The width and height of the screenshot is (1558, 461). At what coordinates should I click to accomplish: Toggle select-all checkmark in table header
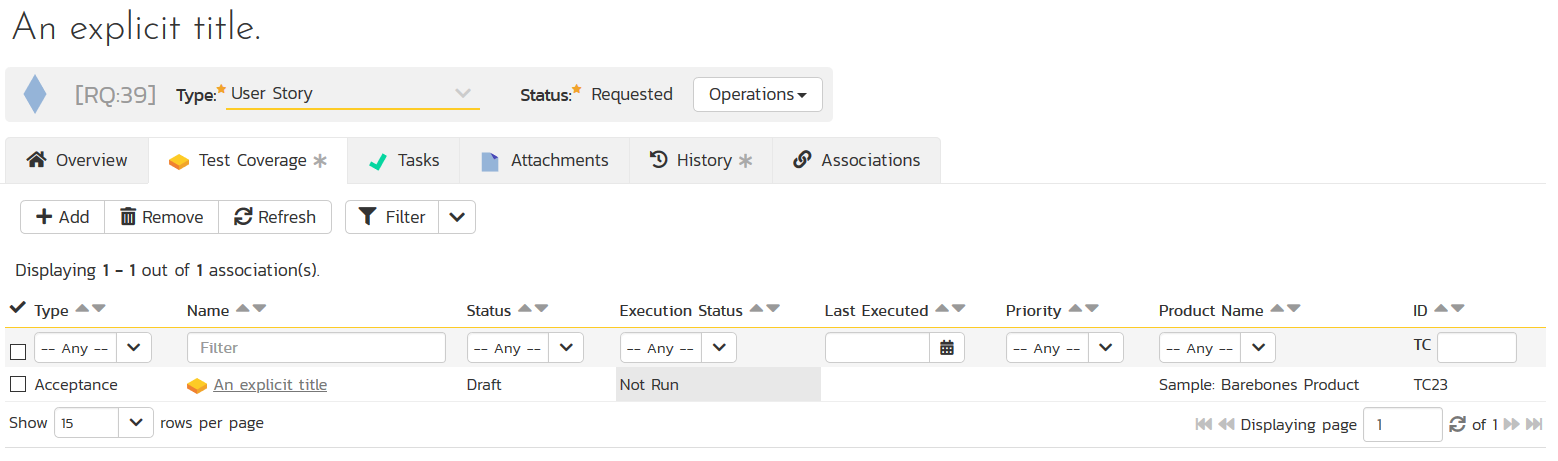click(17, 309)
